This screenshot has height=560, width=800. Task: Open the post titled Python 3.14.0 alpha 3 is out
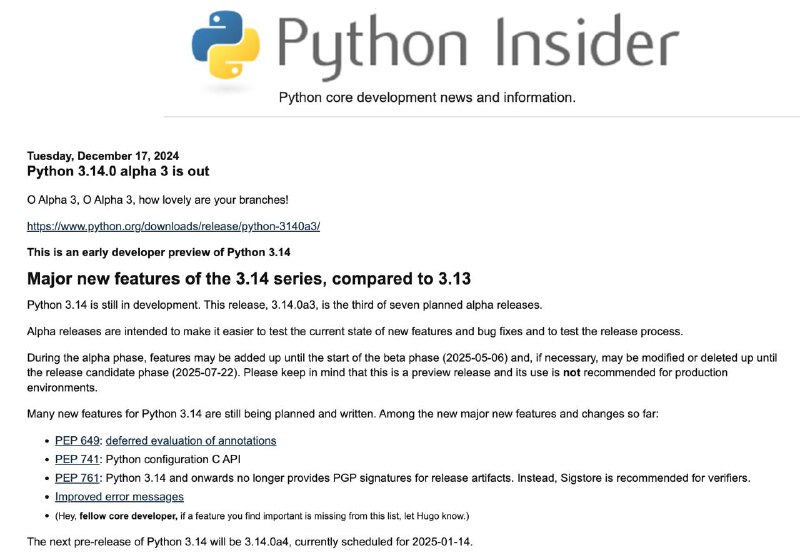118,171
